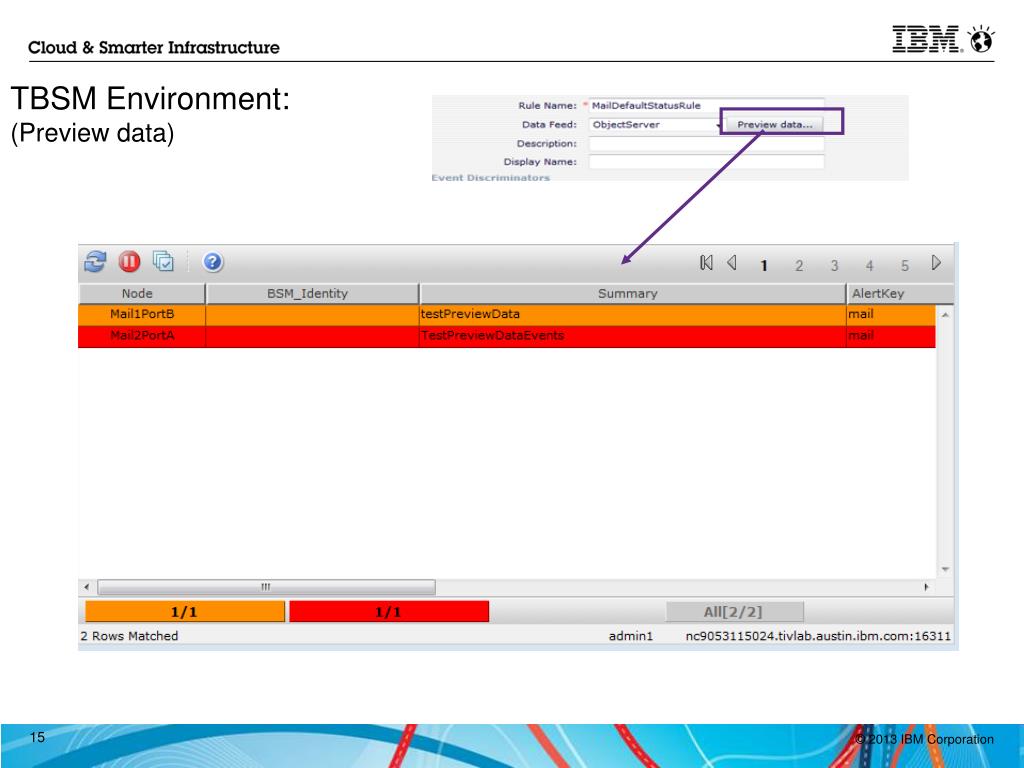This screenshot has height=768, width=1024.
Task: Sort by Node column header
Action: (x=142, y=294)
